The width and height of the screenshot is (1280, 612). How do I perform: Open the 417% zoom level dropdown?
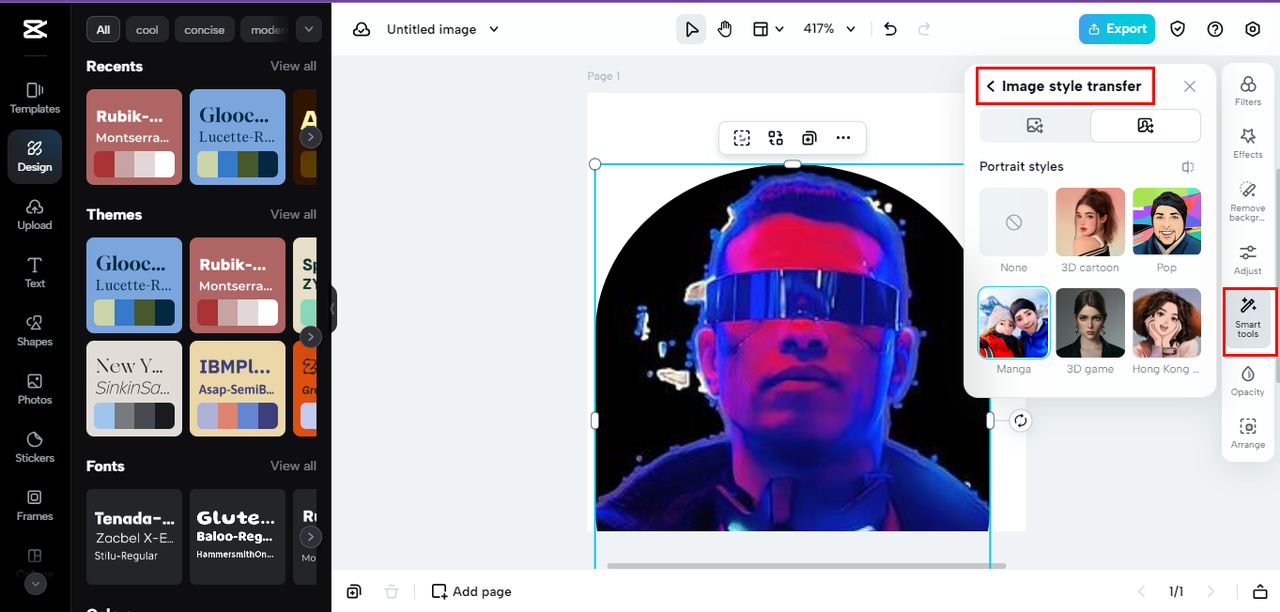pyautogui.click(x=830, y=29)
